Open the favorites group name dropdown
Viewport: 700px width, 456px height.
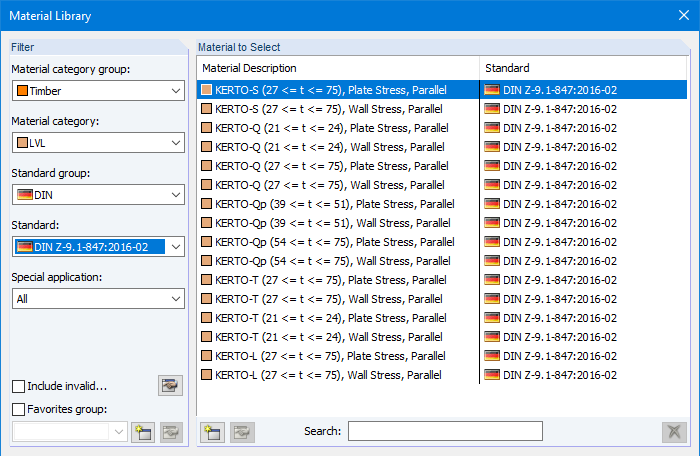(x=70, y=432)
